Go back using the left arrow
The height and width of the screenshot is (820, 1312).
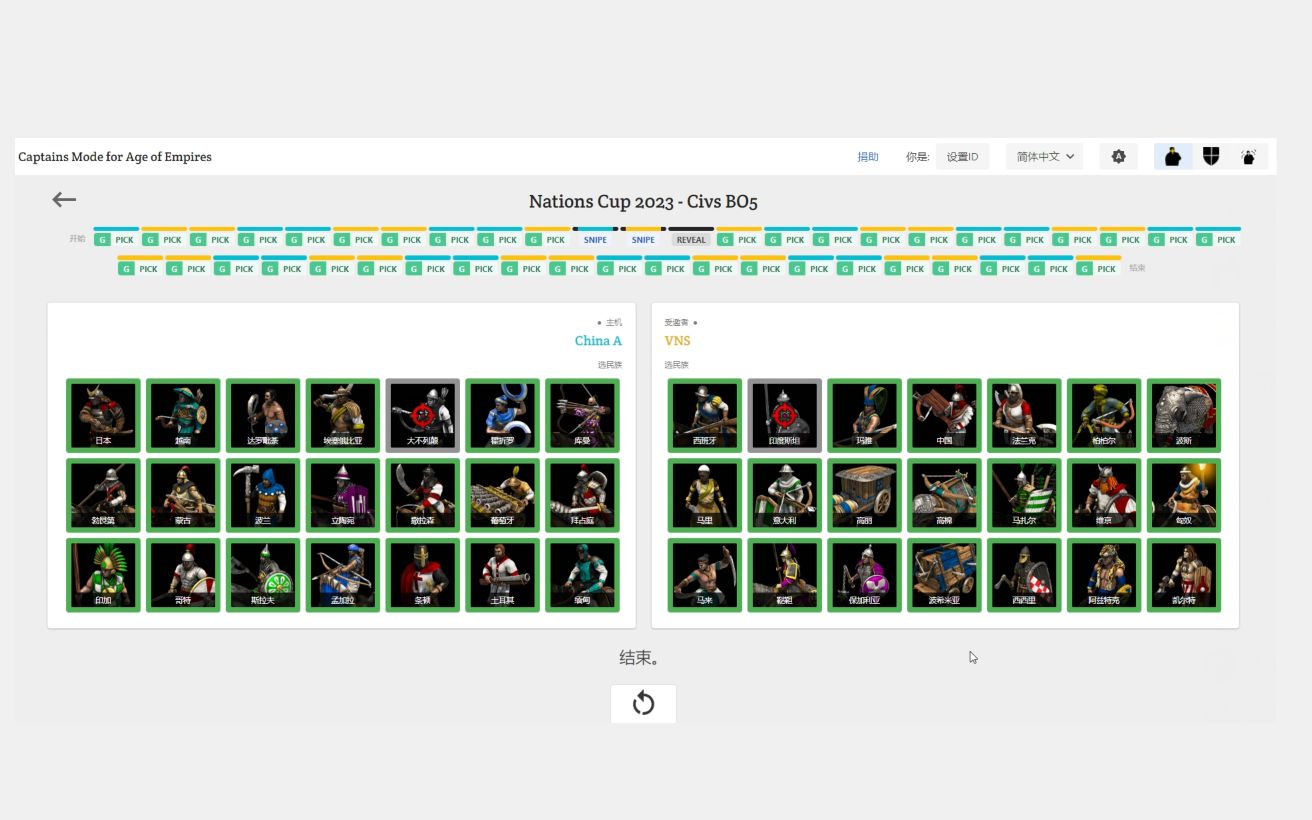pyautogui.click(x=64, y=200)
